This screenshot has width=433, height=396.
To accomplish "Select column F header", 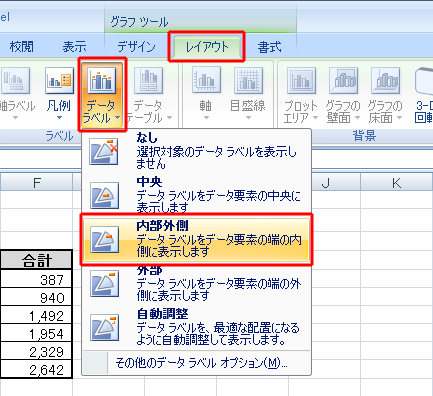I will pyautogui.click(x=37, y=183).
